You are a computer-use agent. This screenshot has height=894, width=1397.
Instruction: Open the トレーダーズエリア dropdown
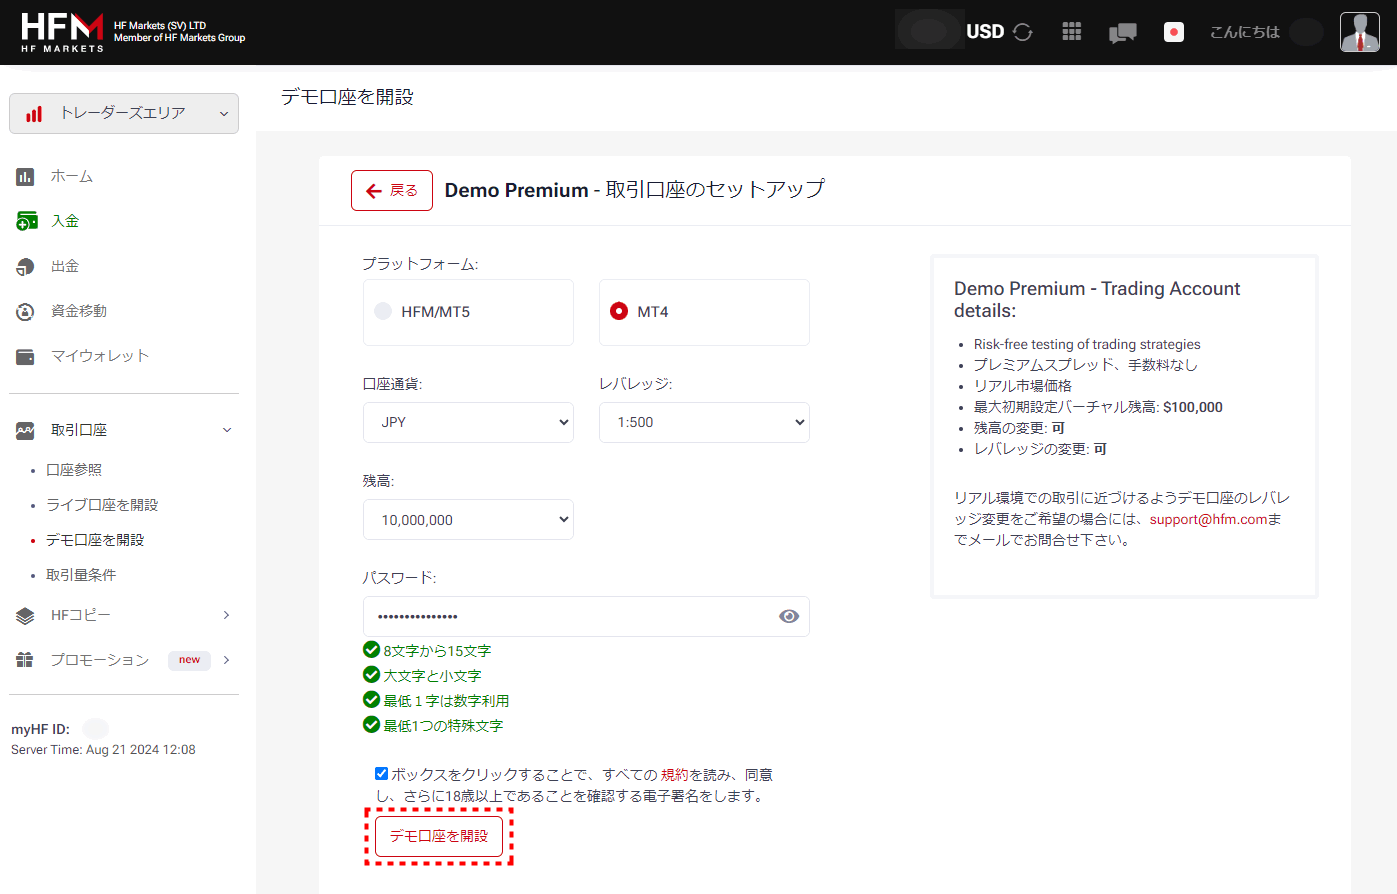pos(124,113)
